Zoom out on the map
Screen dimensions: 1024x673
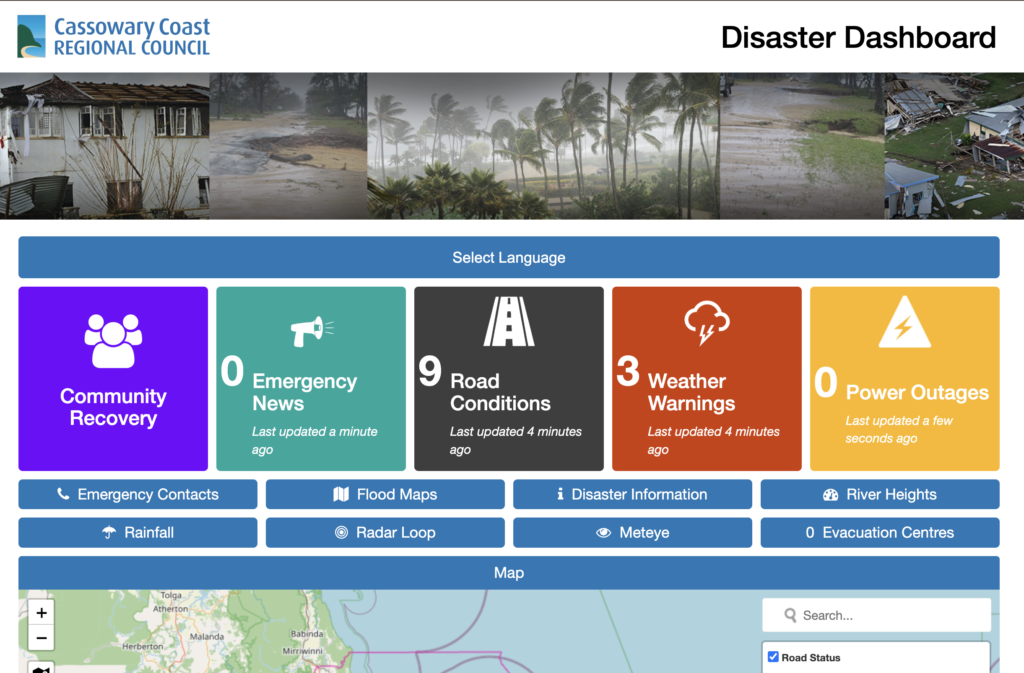41,638
